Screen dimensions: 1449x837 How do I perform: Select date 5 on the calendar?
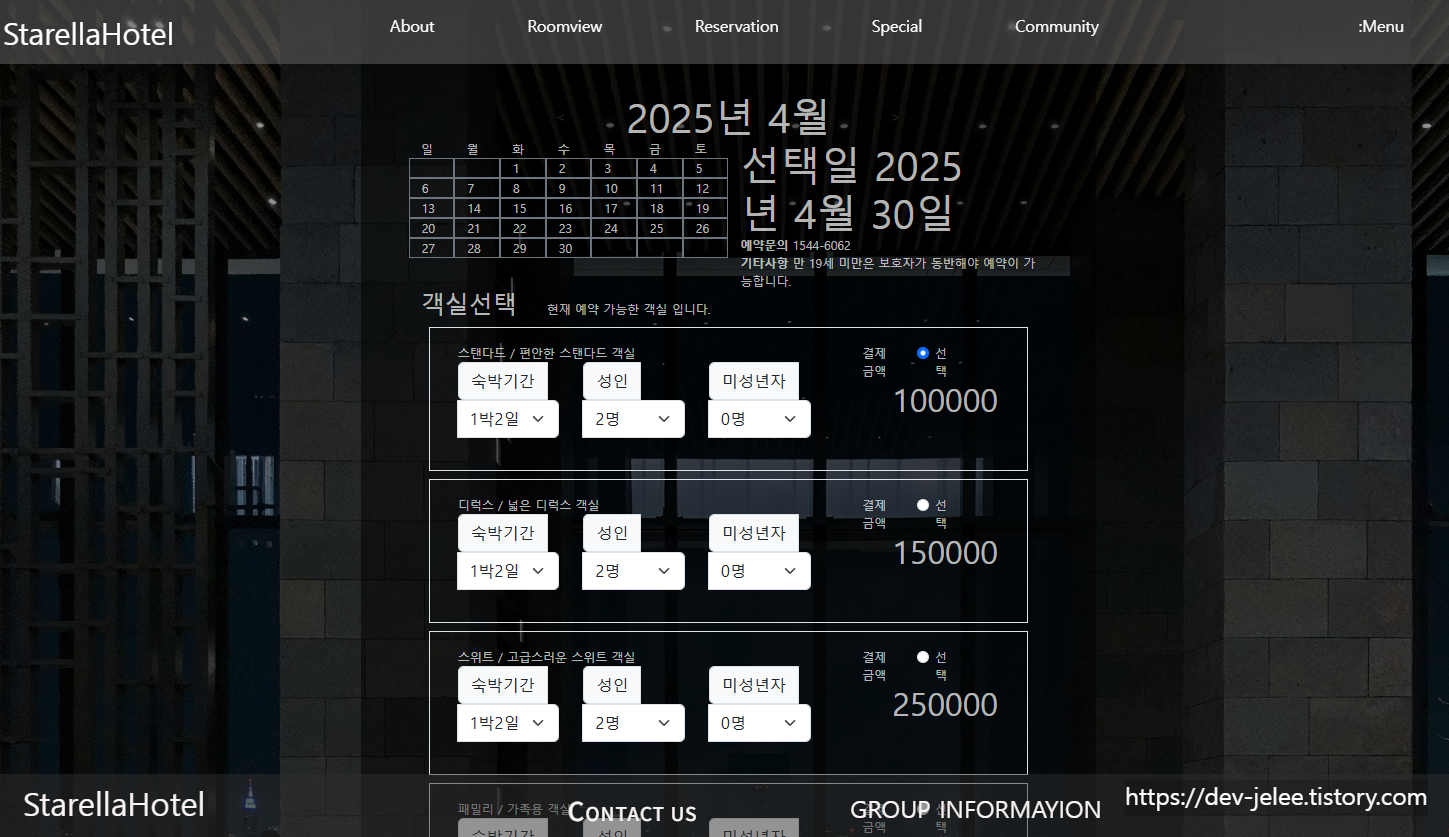pos(705,169)
